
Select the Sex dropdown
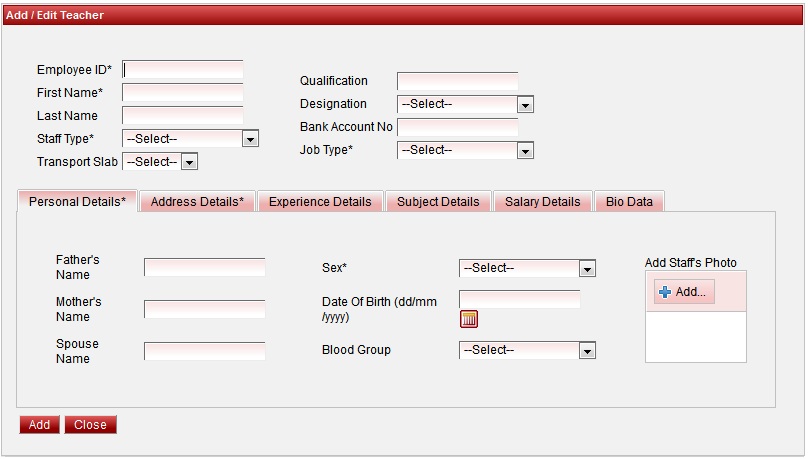(527, 268)
